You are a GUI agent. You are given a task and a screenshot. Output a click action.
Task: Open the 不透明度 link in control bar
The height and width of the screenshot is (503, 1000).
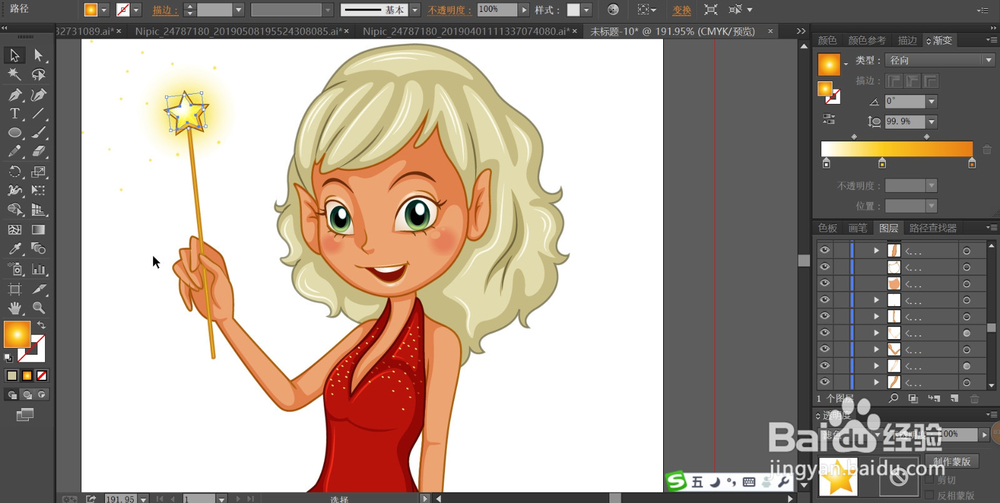(448, 10)
